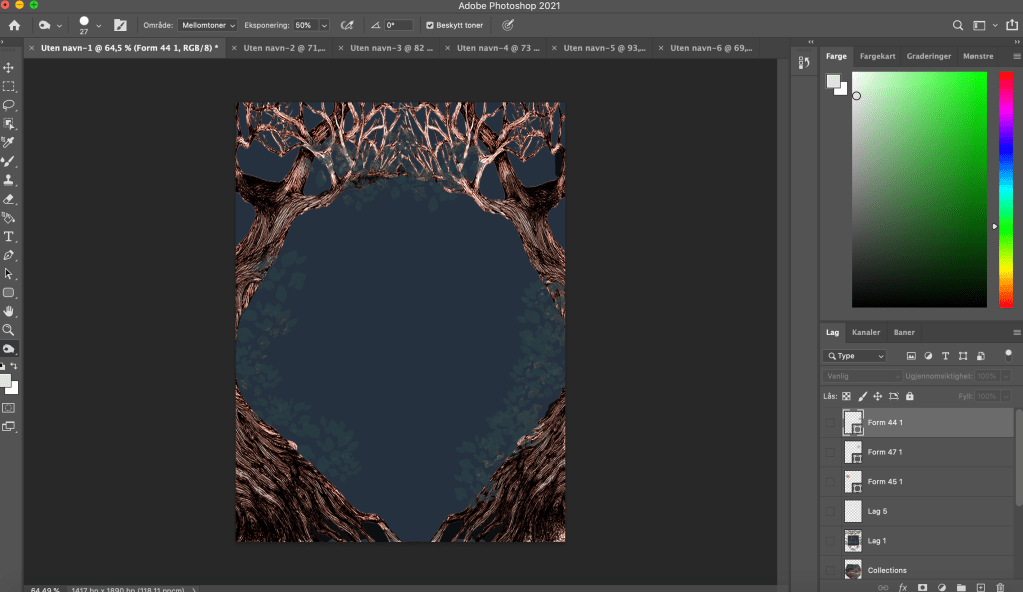The height and width of the screenshot is (592, 1023).
Task: Choose the Horizontal Type tool
Action: click(9, 236)
